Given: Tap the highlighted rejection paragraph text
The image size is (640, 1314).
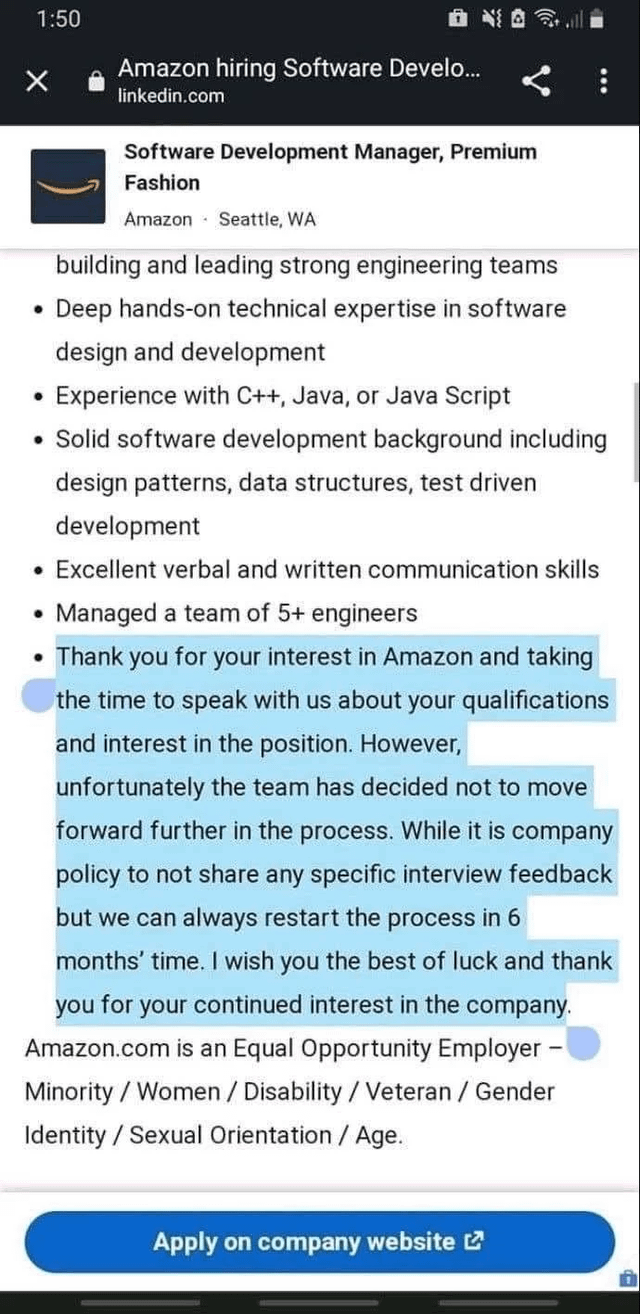Looking at the screenshot, I should coord(334,831).
